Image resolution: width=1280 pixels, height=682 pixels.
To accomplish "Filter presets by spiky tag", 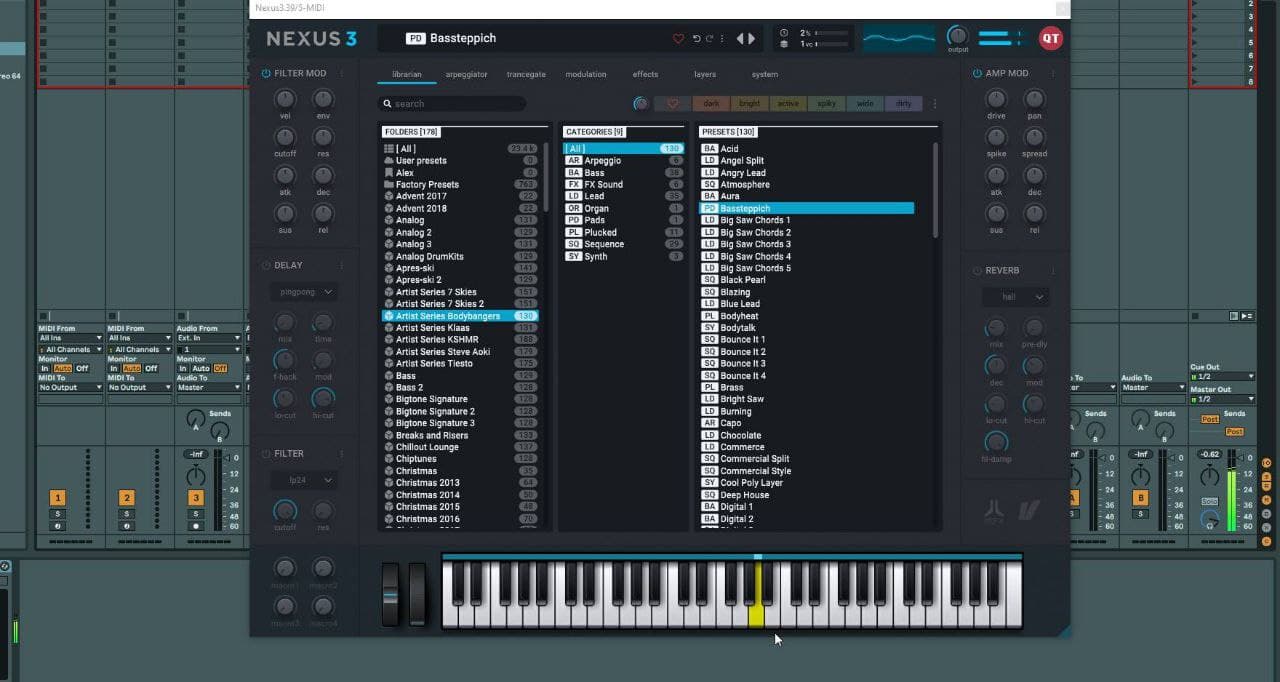I will coord(826,103).
